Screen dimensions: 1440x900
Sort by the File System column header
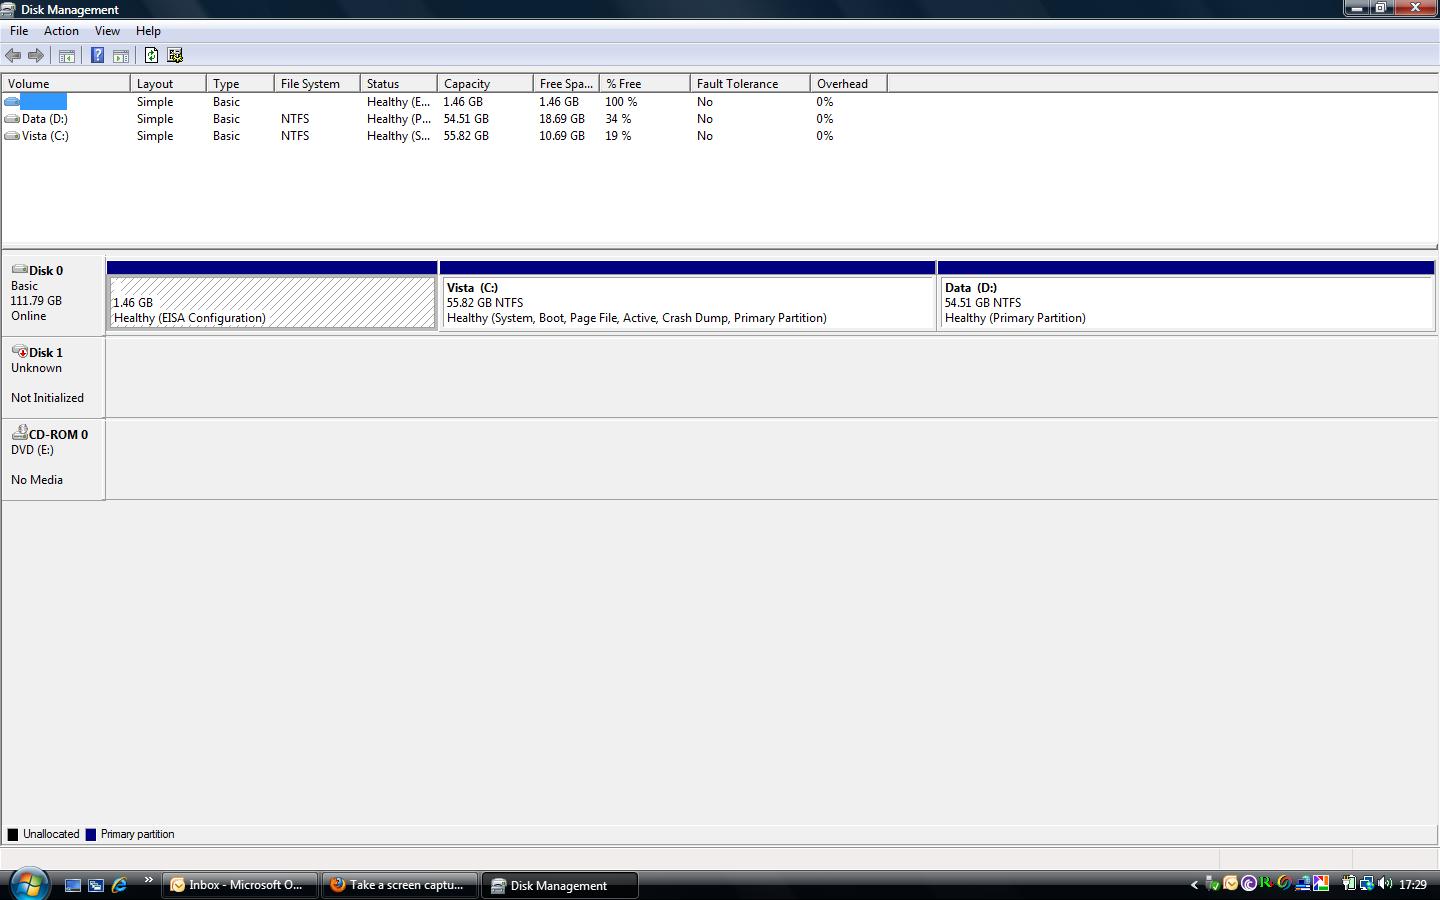317,84
